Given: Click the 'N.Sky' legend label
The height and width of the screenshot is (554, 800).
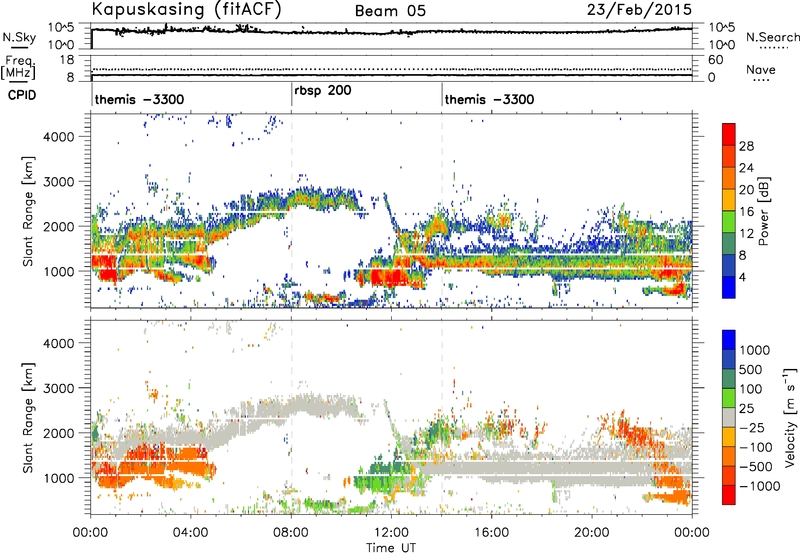Looking at the screenshot, I should point(19,37).
